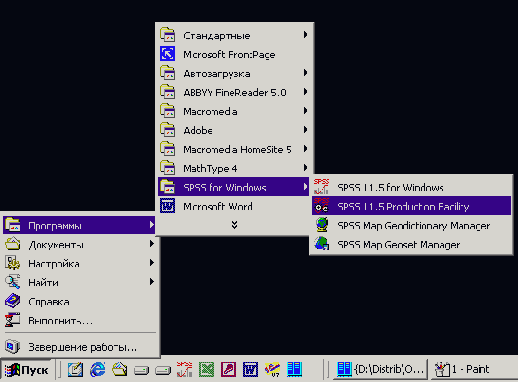Select SPSS for Windows menu text
The width and height of the screenshot is (518, 382).
tap(225, 187)
